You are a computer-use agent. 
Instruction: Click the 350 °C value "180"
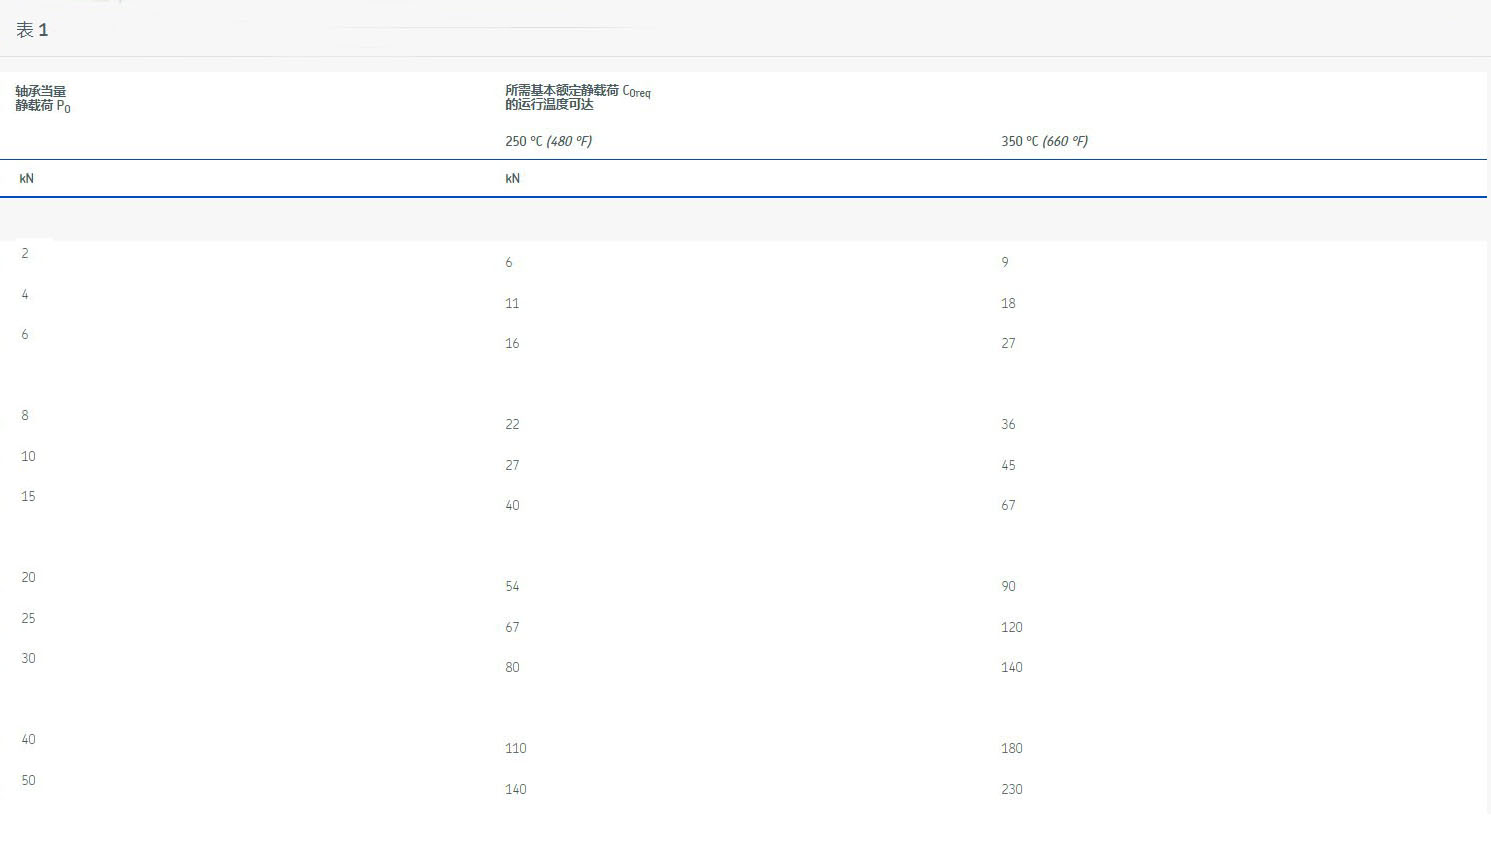point(1012,749)
